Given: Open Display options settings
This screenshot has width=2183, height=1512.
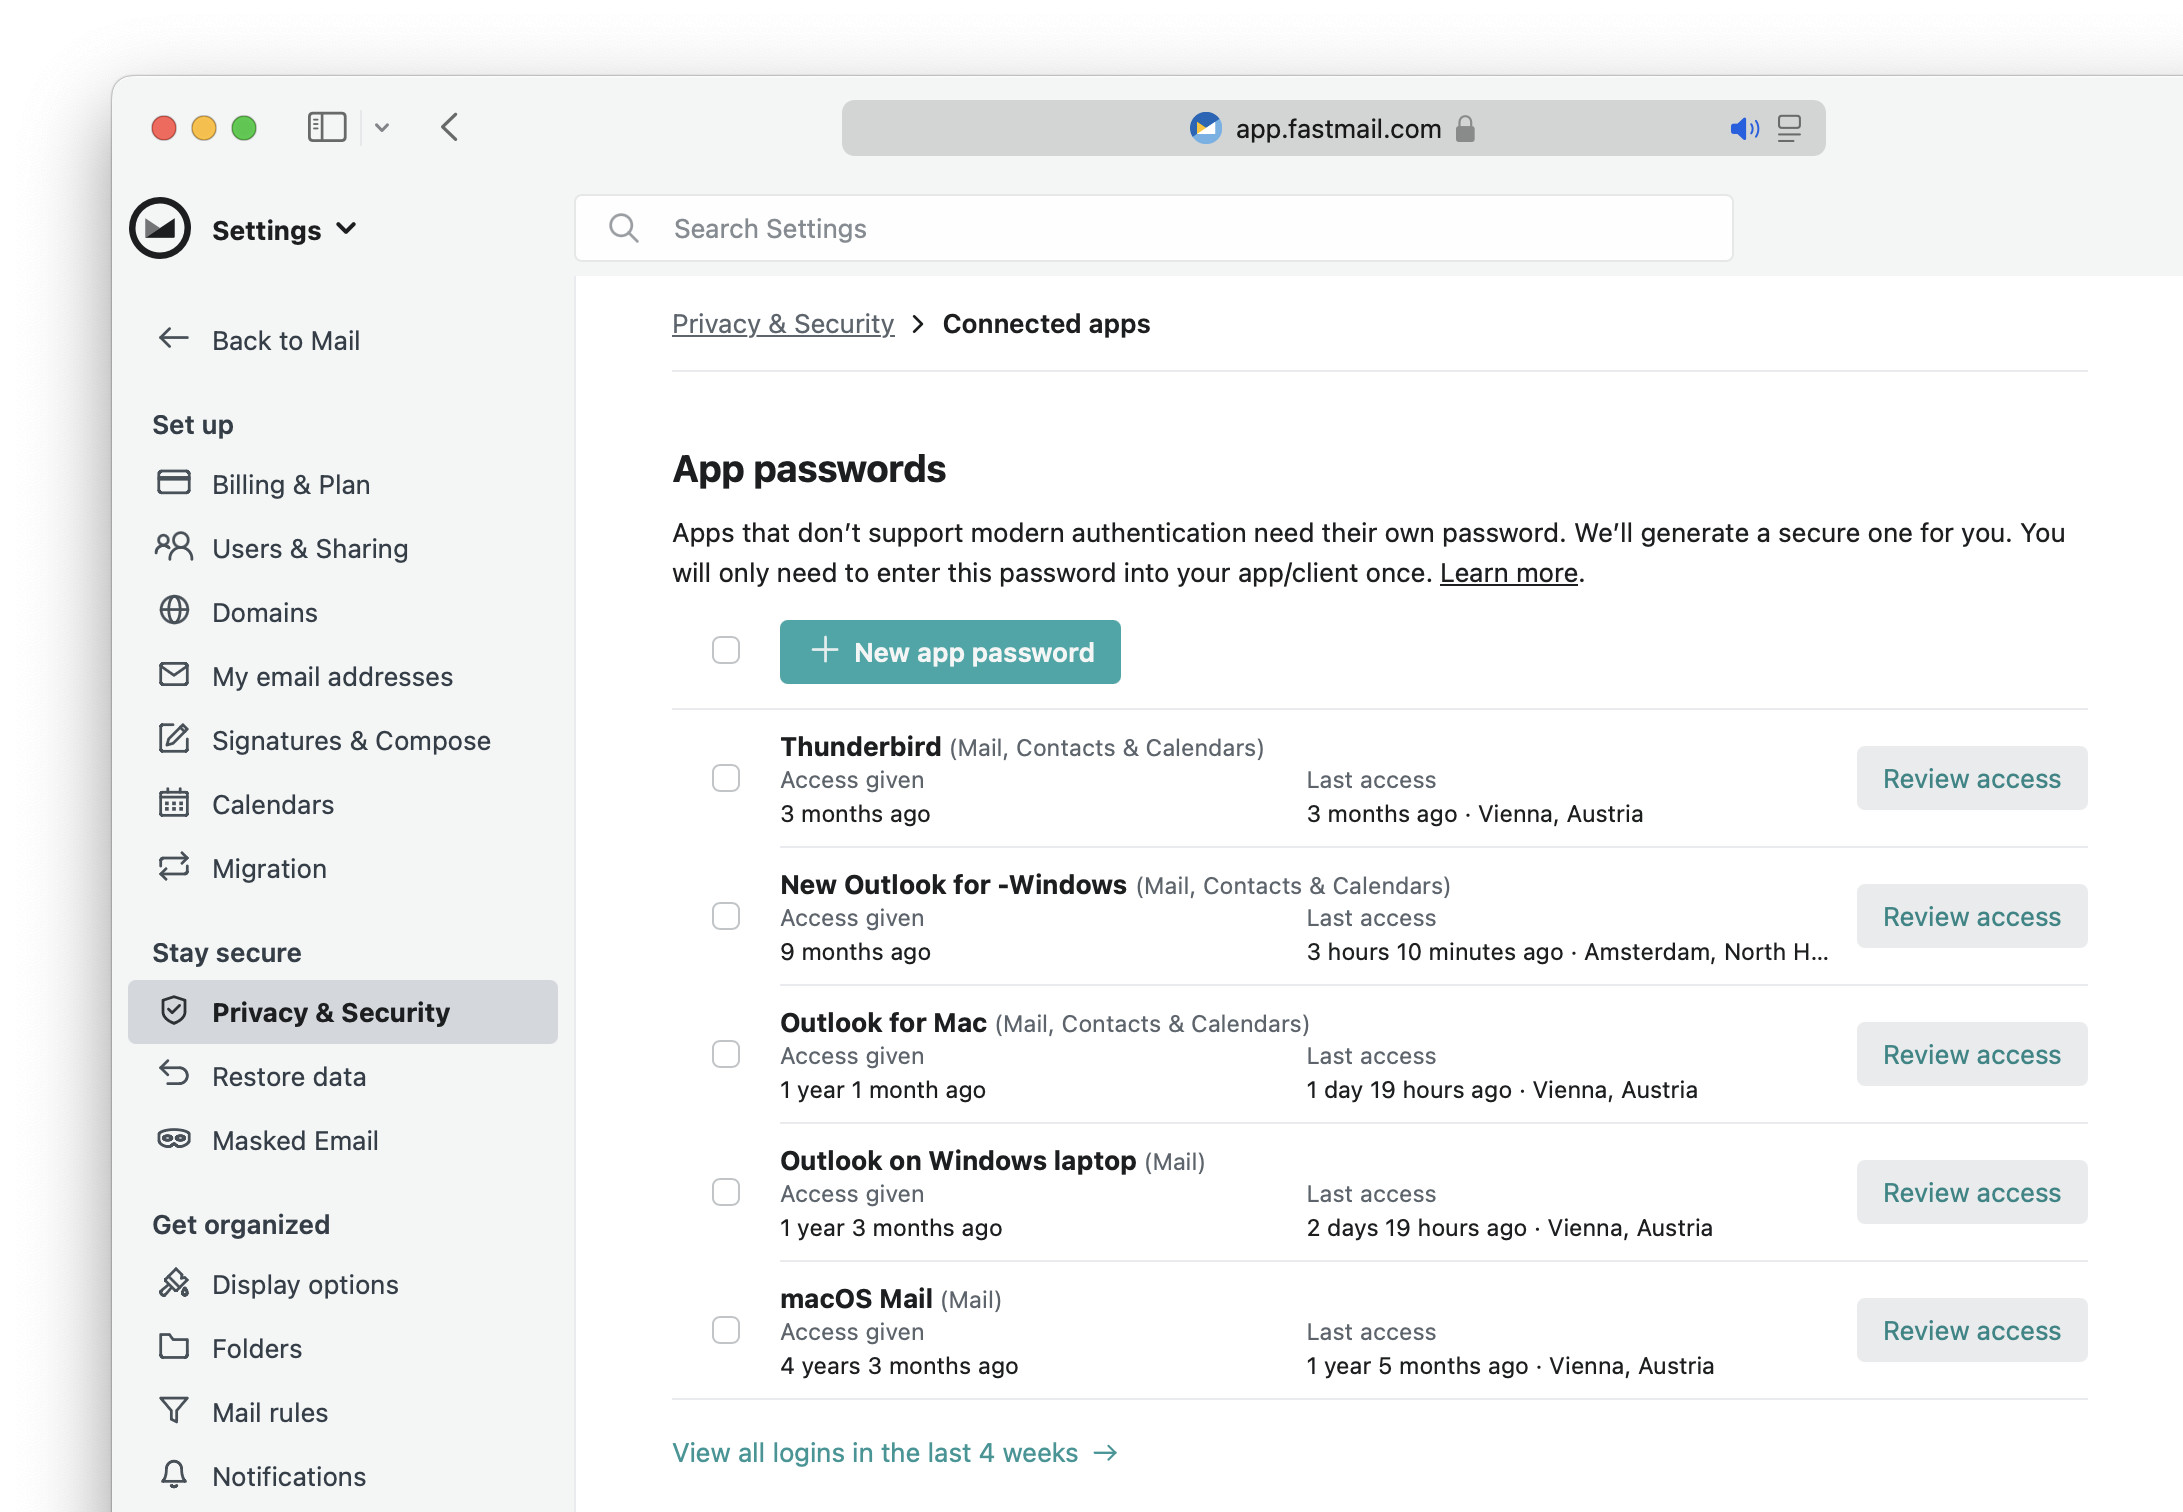Looking at the screenshot, I should [343, 1284].
